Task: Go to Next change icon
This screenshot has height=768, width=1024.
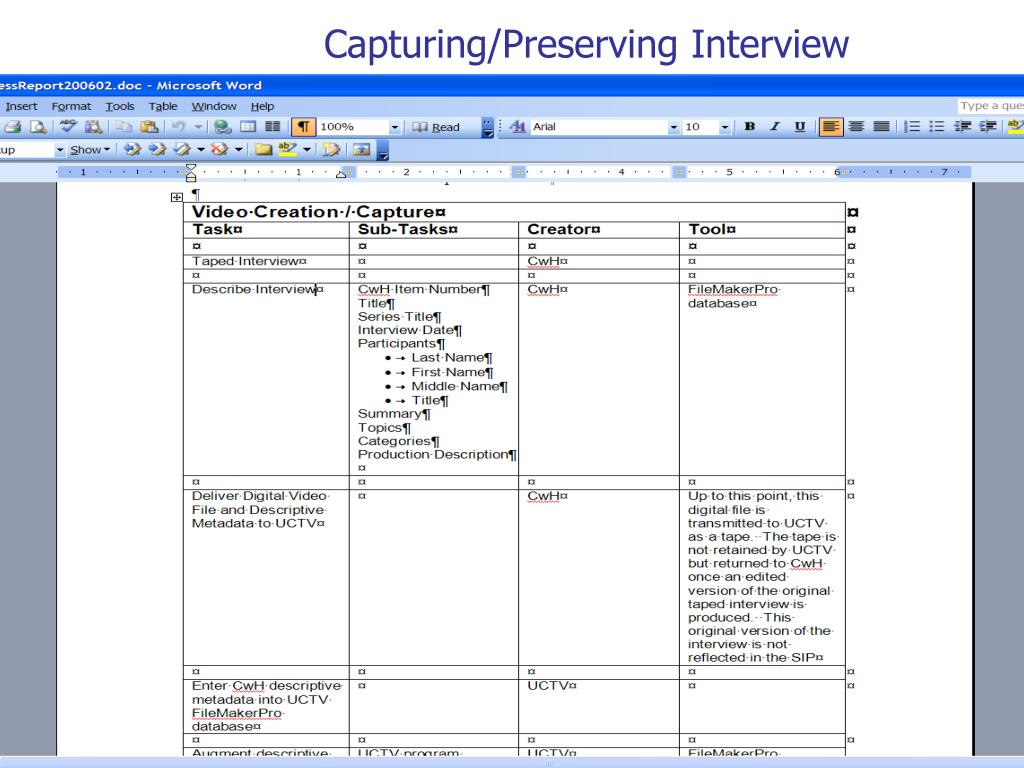Action: click(x=157, y=150)
